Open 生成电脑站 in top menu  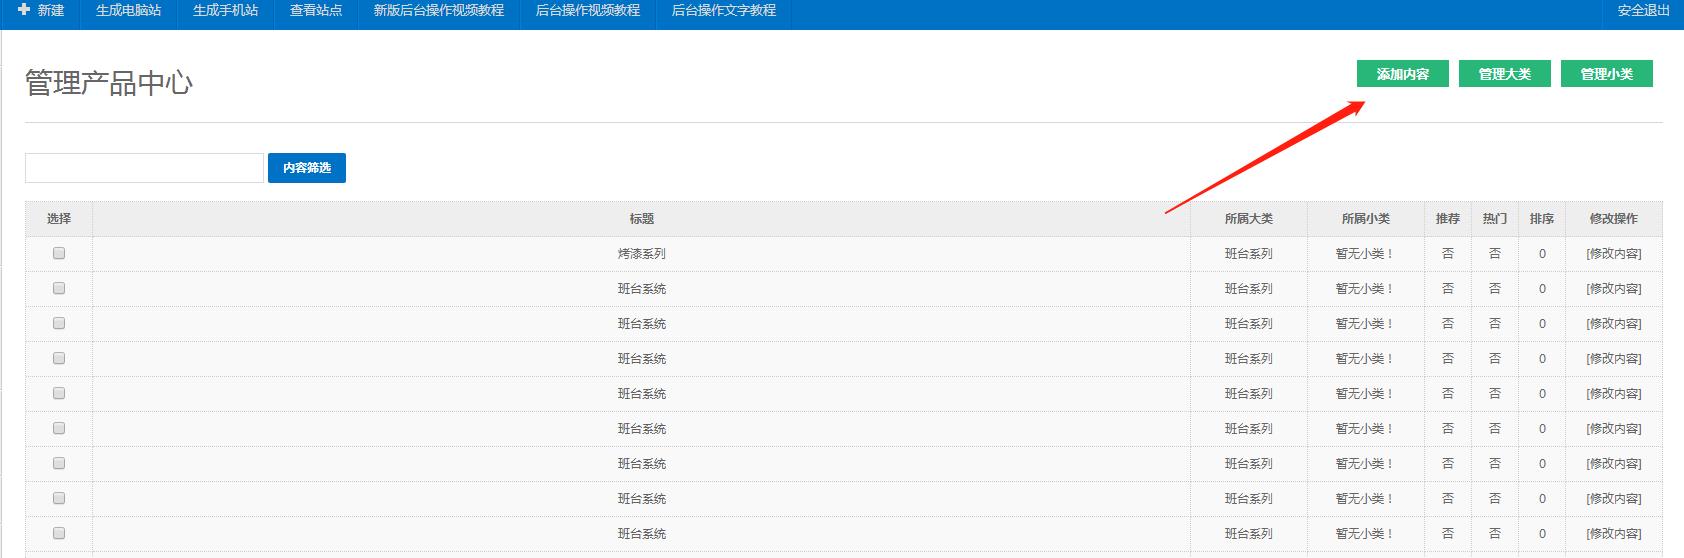point(128,10)
